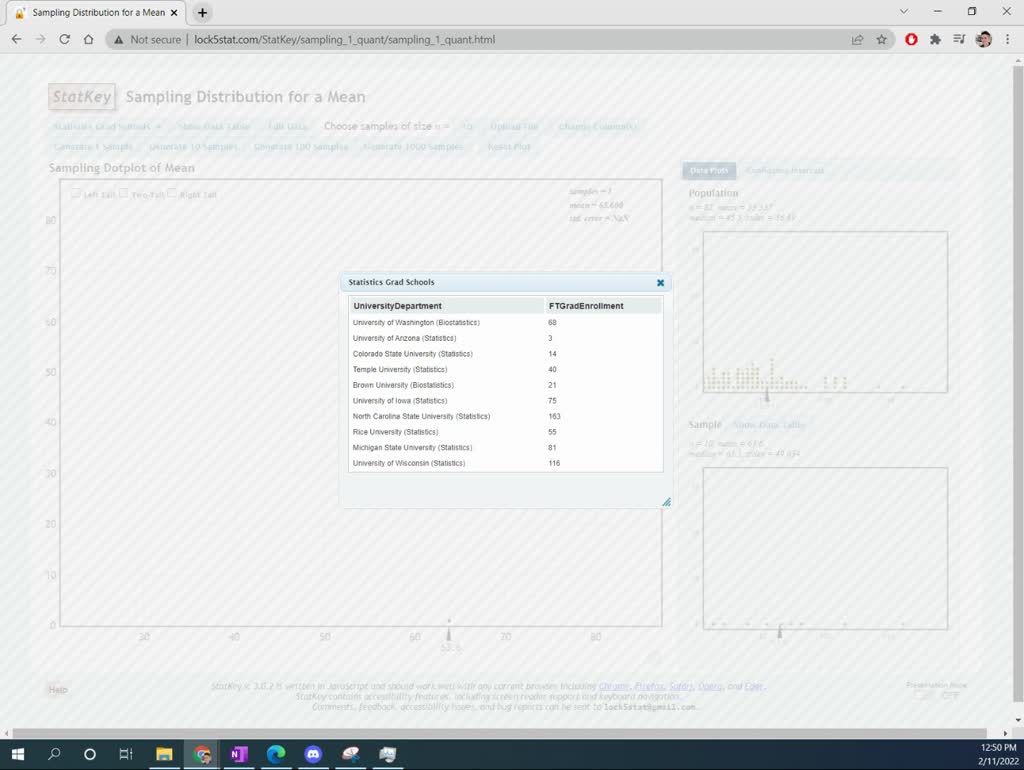Click the ad blocker extension icon
The width and height of the screenshot is (1024, 770).
[x=910, y=40]
